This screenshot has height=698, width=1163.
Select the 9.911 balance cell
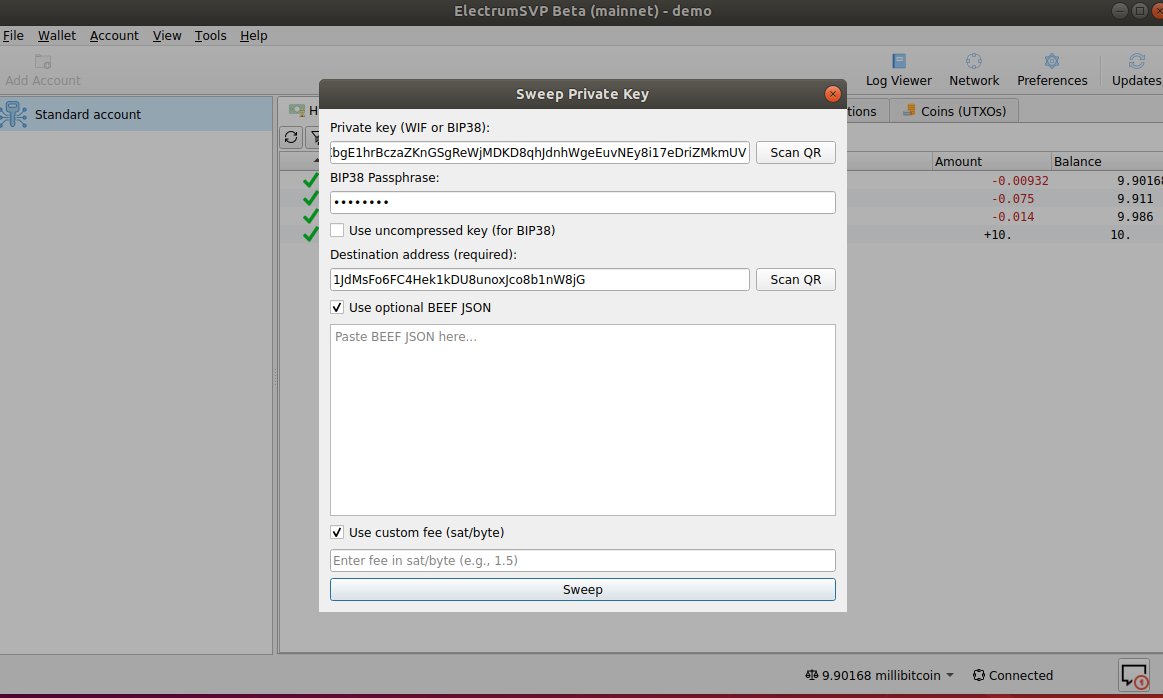(1135, 198)
